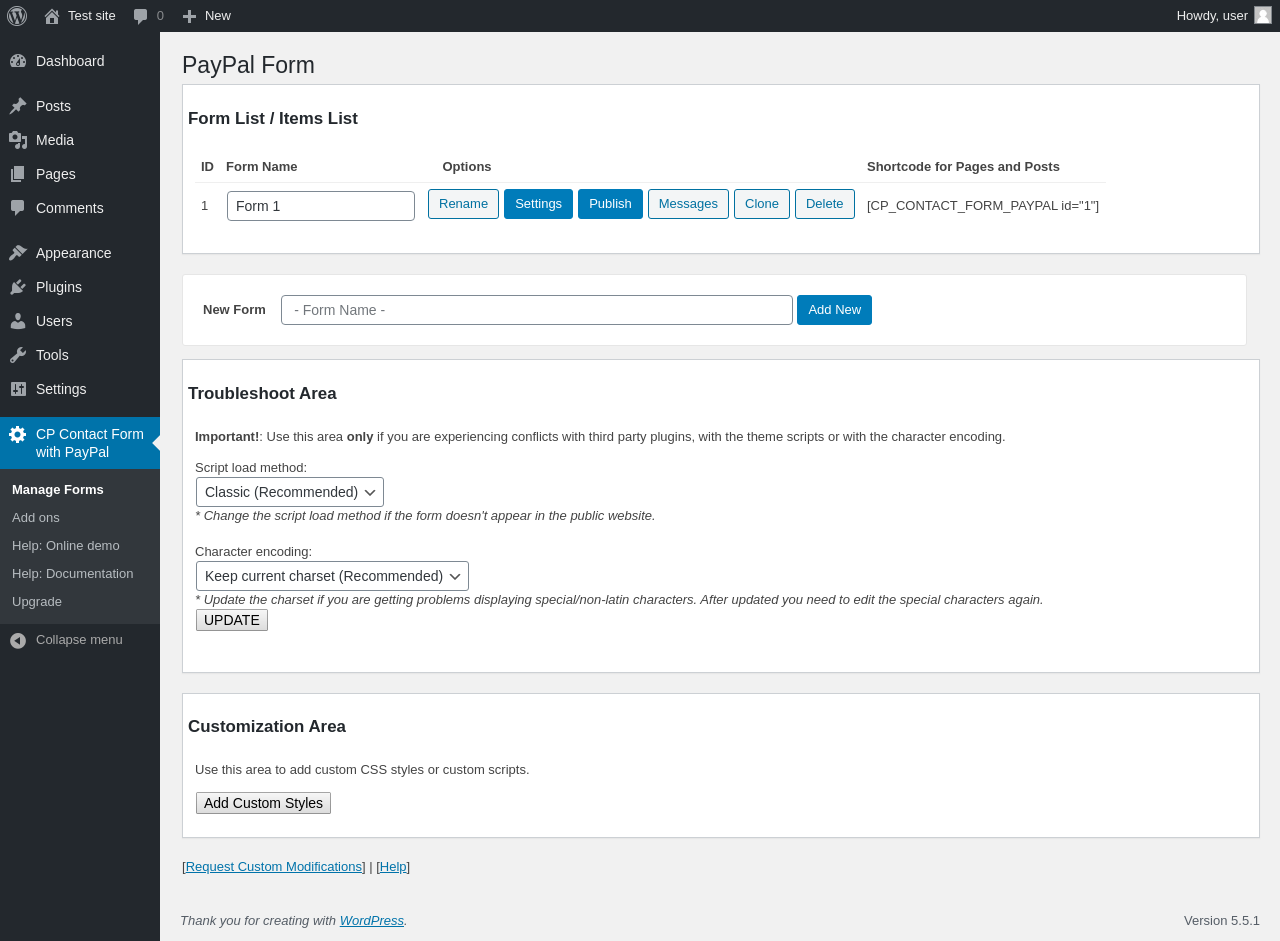
Task: Click the Tools wrench icon
Action: [x=18, y=355]
